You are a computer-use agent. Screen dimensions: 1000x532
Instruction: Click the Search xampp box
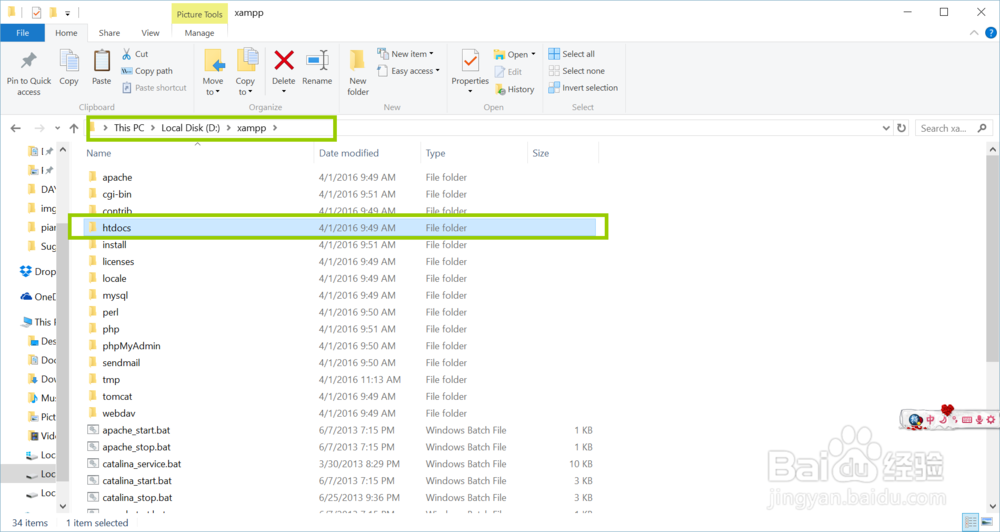(953, 128)
